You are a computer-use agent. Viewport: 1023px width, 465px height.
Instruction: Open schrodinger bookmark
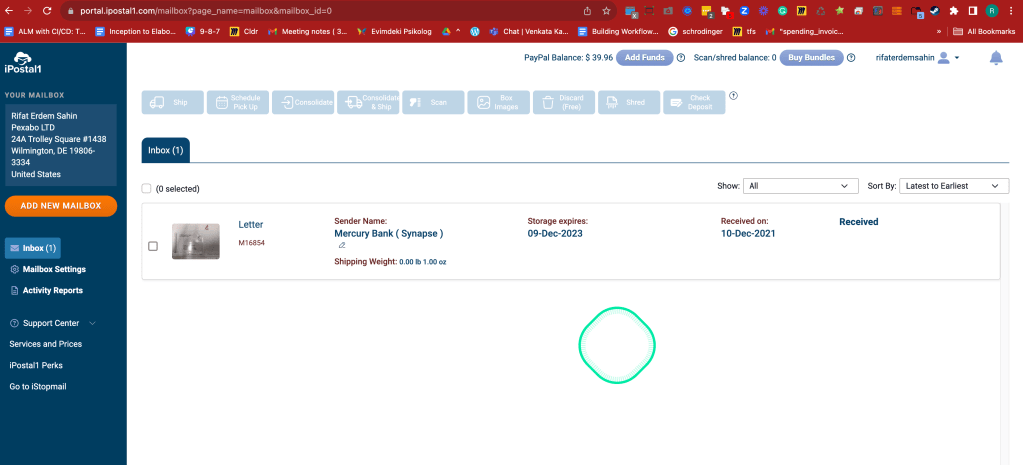[x=695, y=31]
